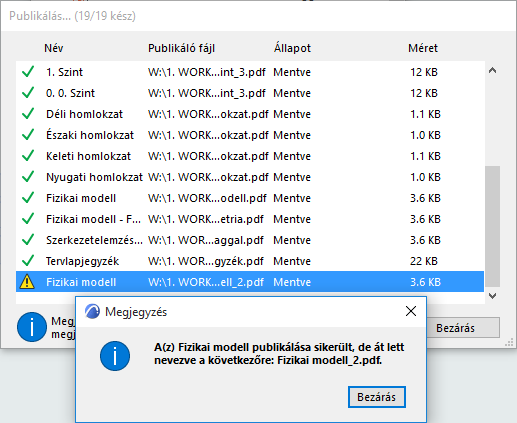
Task: Click the checkmark icon of Nyugati homlokzat
Action: [x=28, y=177]
